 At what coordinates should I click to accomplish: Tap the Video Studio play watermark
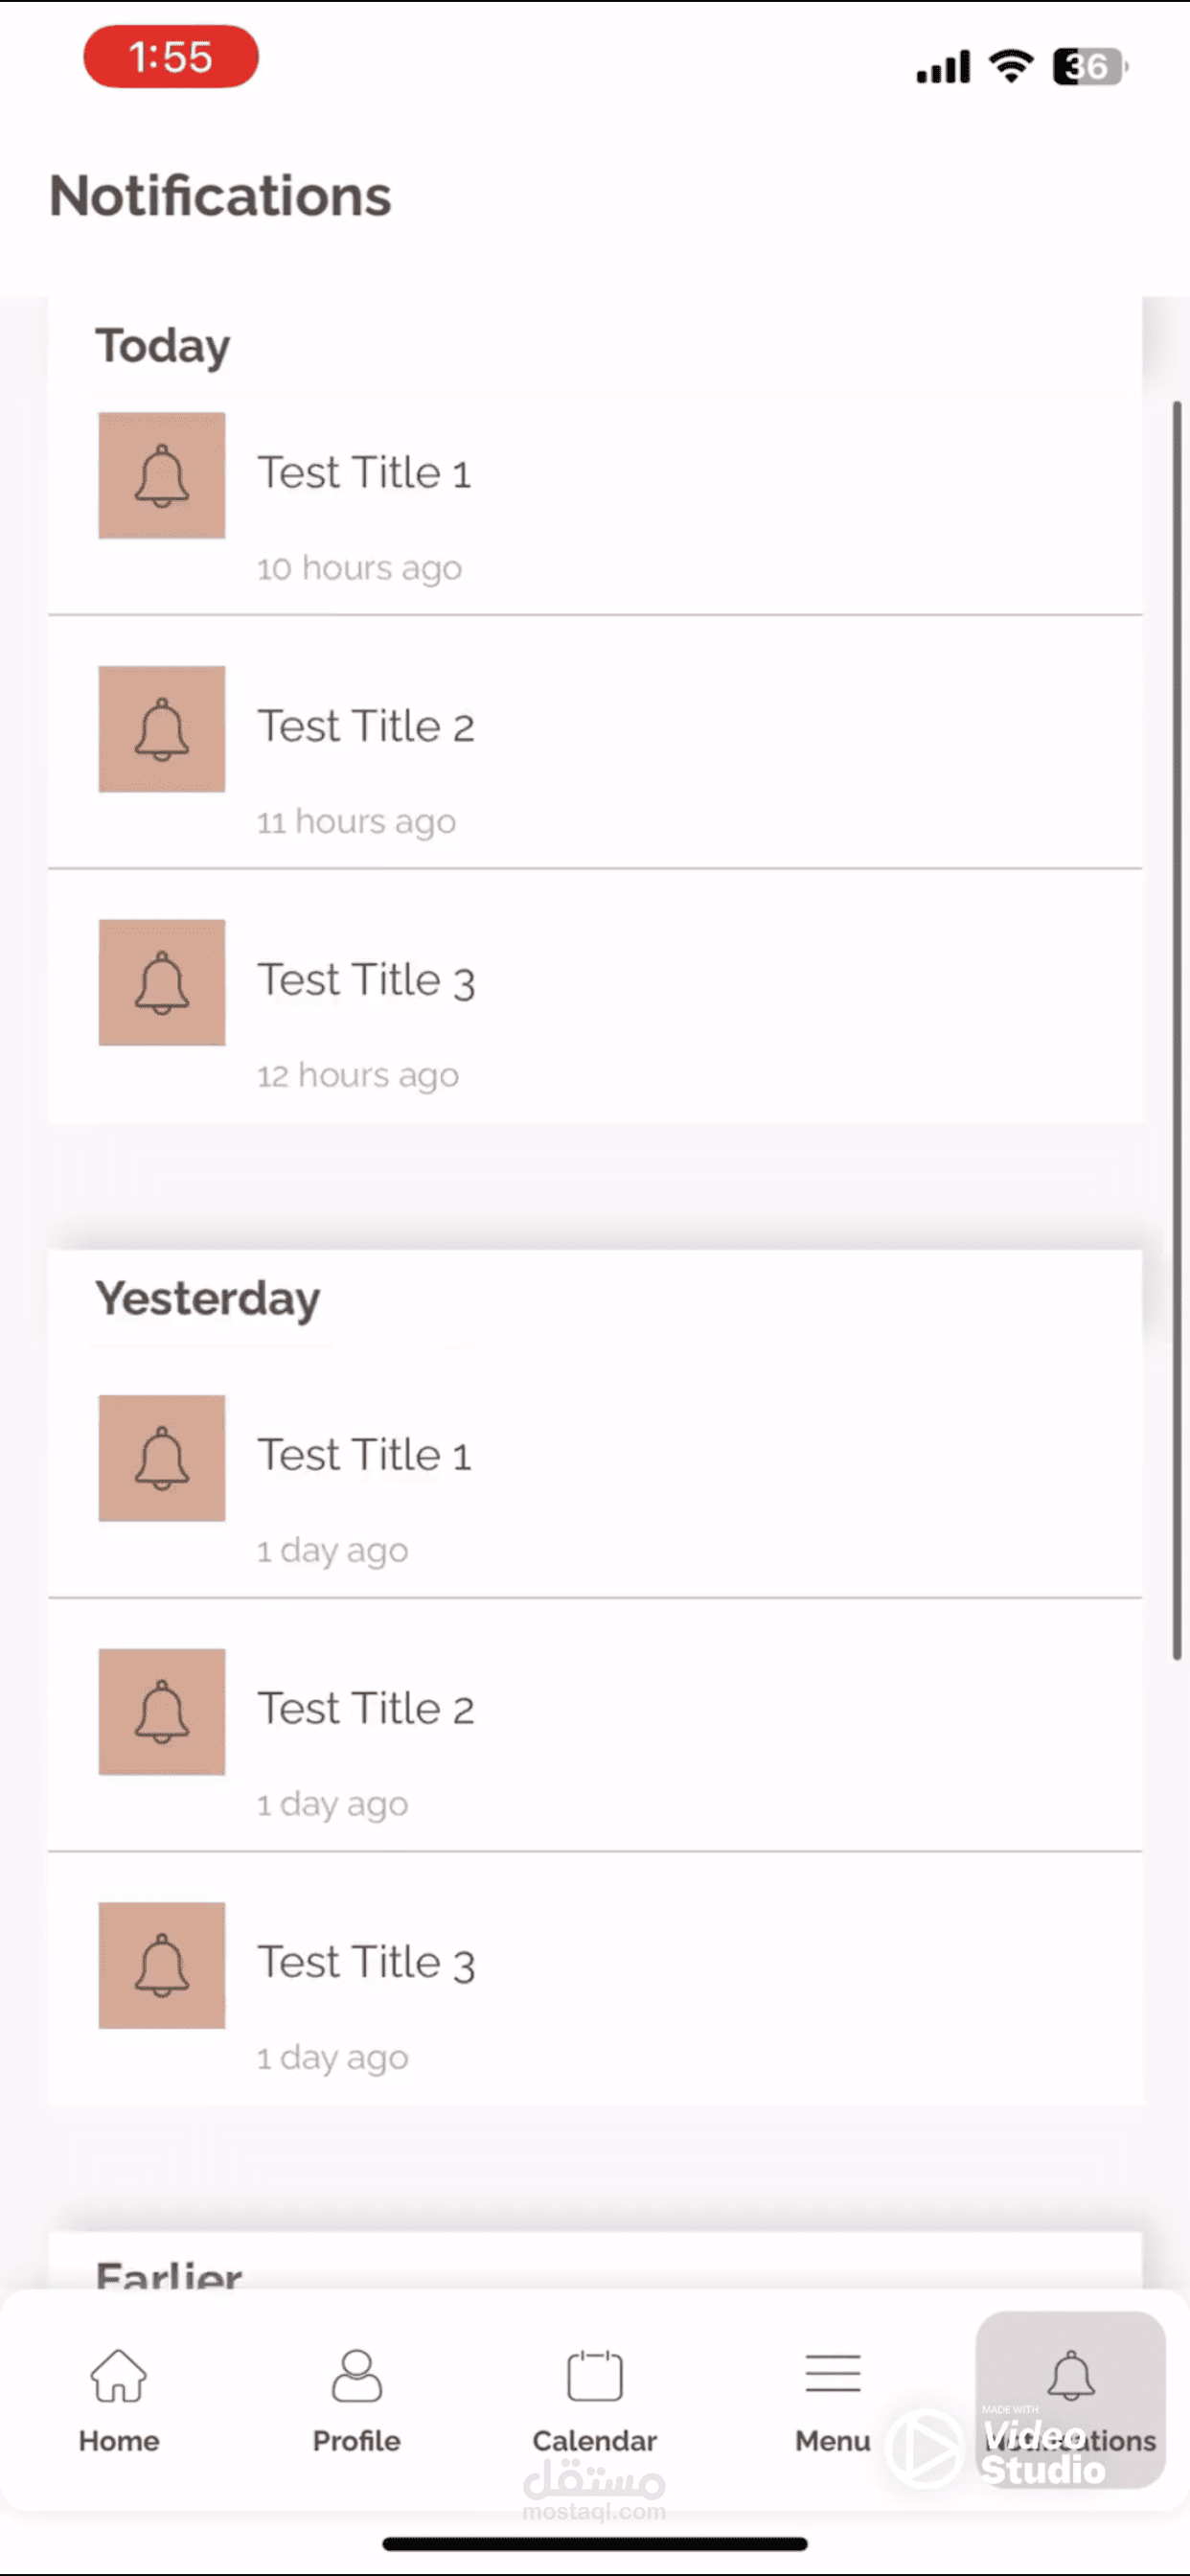925,2448
